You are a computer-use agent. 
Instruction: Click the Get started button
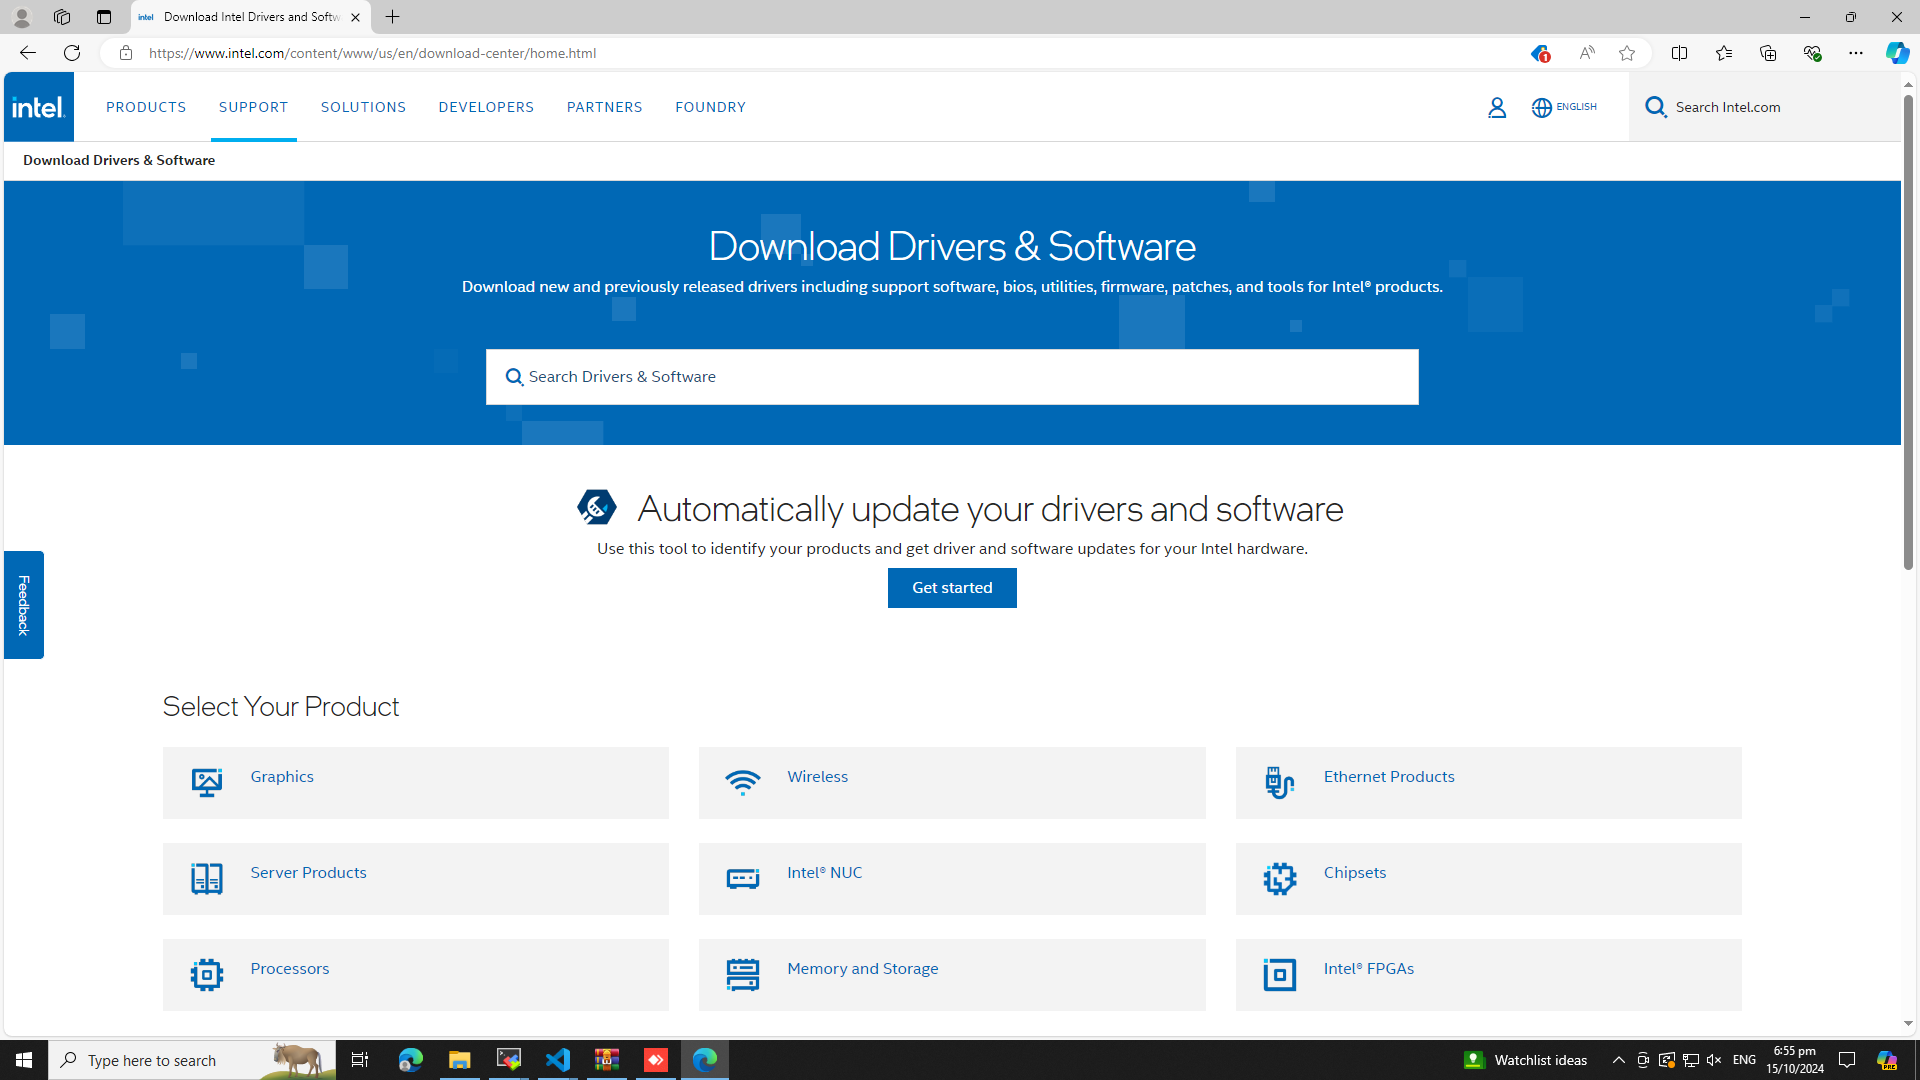pos(952,588)
